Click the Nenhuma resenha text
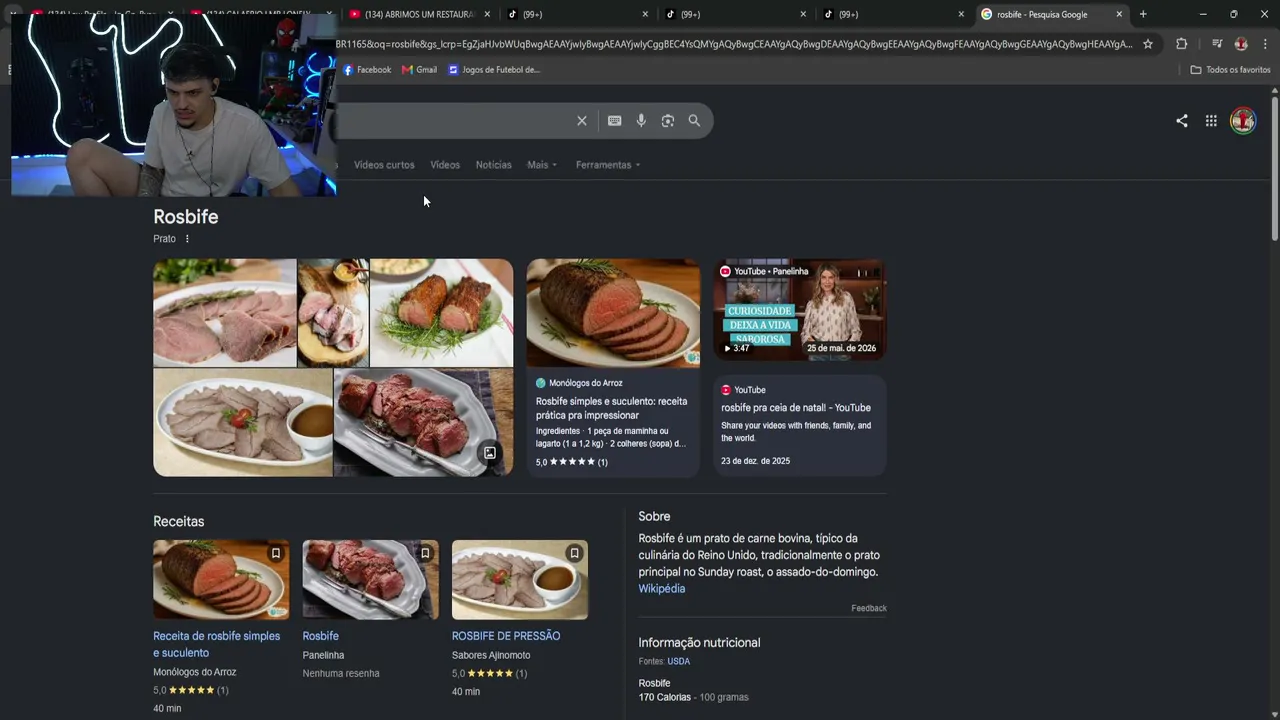Screen dimensions: 1280x720 341,674
